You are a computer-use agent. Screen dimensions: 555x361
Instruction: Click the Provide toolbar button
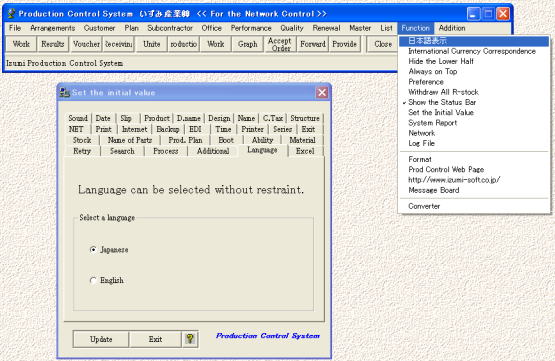344,44
